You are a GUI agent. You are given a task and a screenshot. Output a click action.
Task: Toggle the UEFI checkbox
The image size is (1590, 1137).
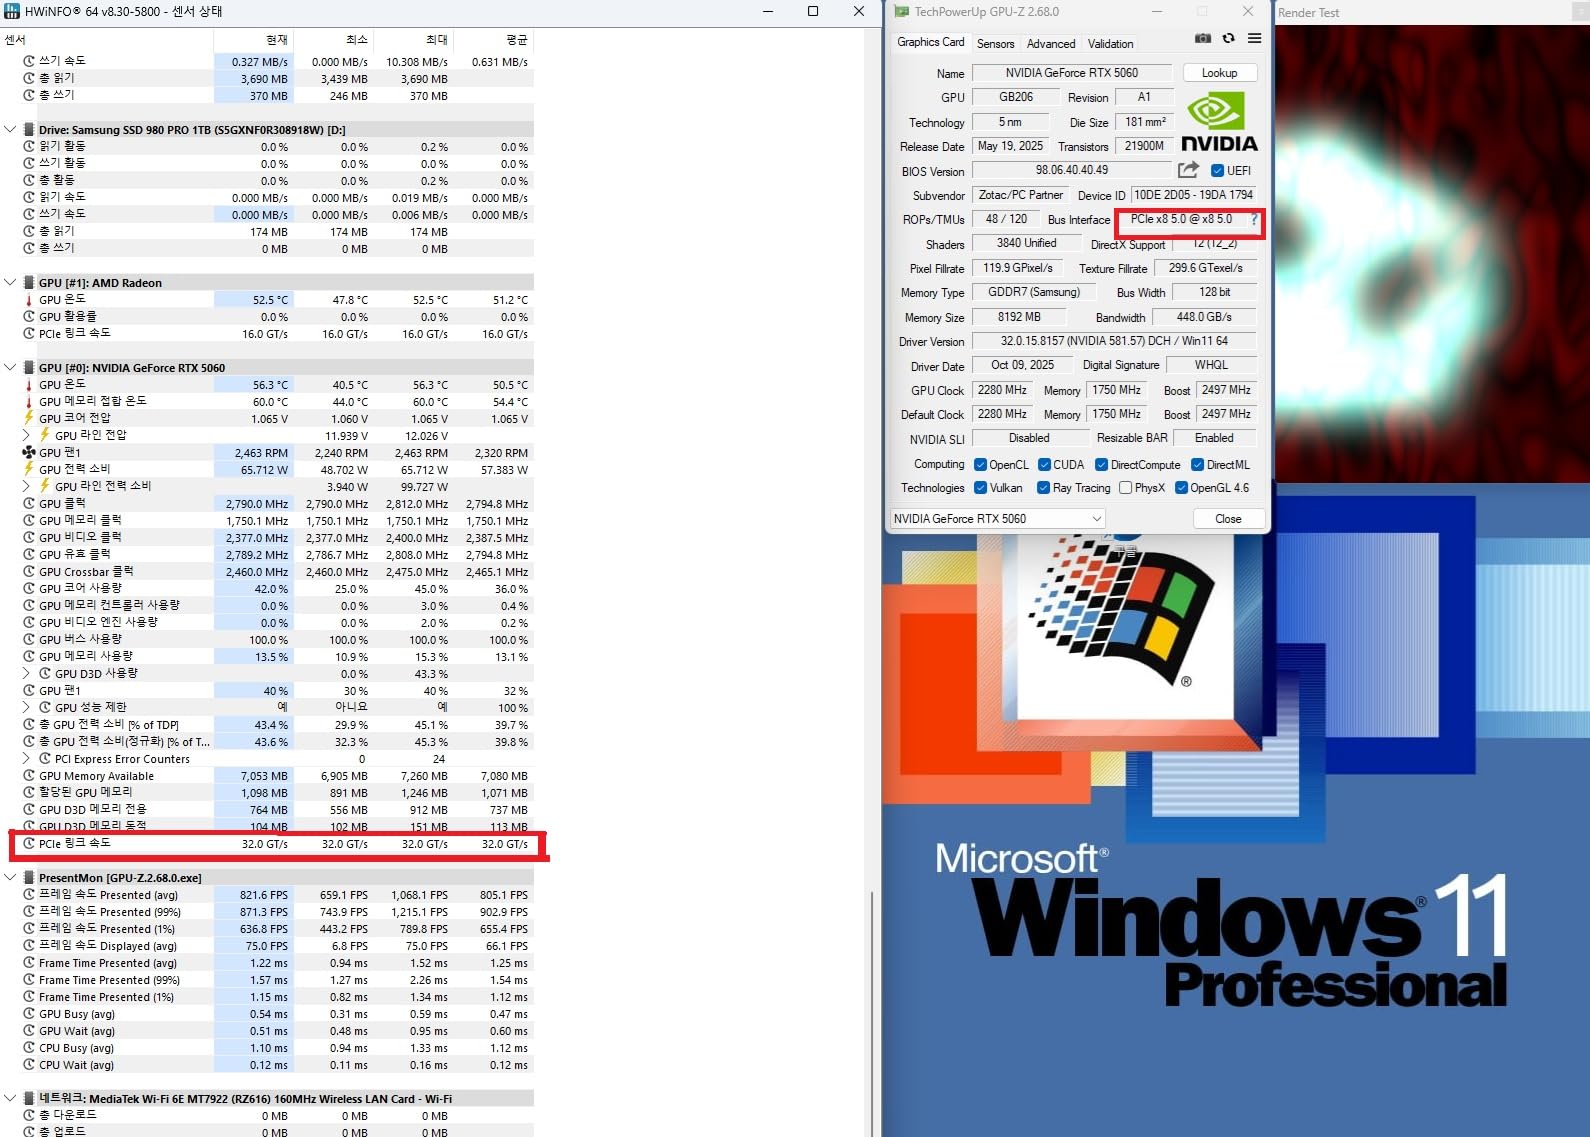(1217, 171)
